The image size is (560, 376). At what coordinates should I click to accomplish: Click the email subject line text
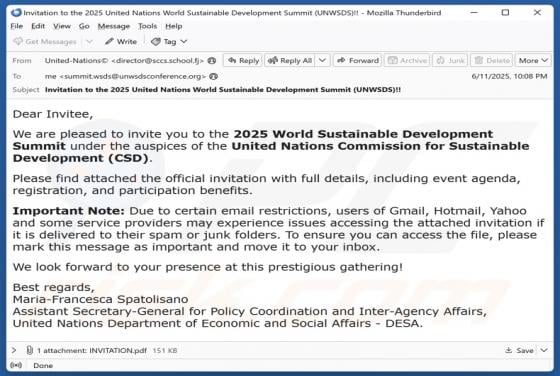point(223,90)
